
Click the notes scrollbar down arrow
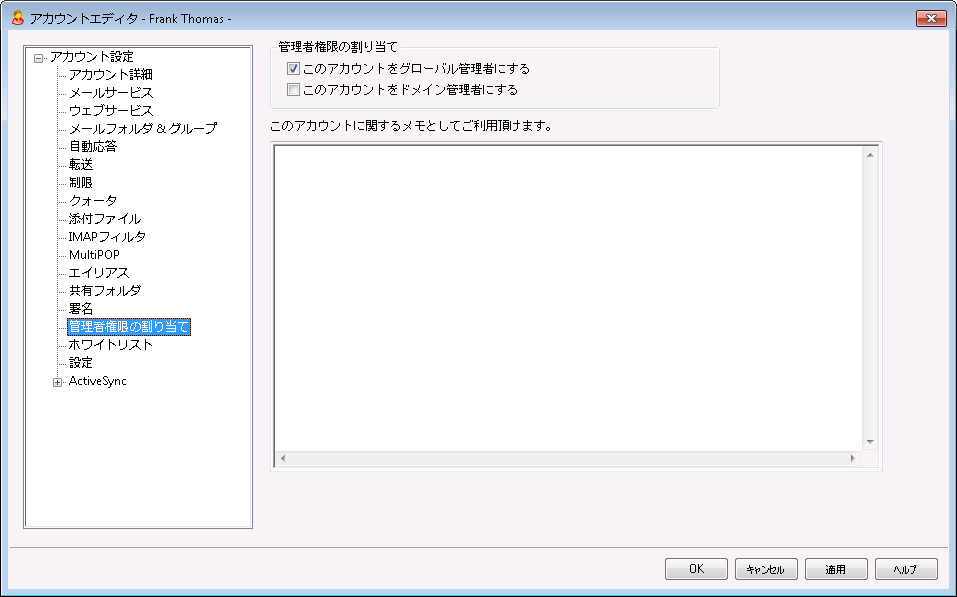tap(869, 441)
